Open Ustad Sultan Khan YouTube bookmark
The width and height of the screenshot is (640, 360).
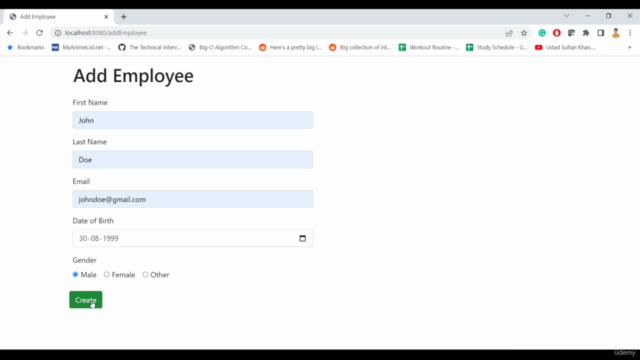tap(565, 47)
